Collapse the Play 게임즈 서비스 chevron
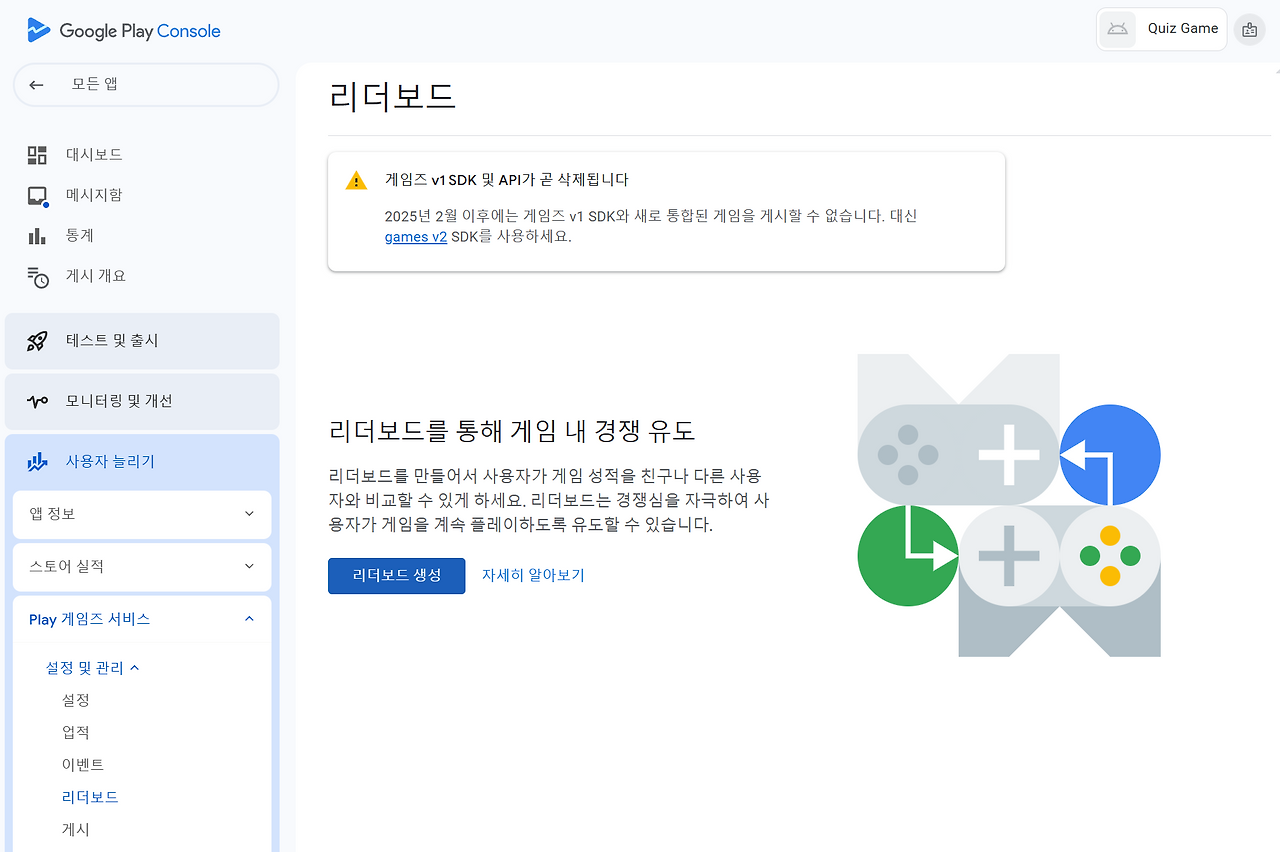The width and height of the screenshot is (1280, 852). pos(249,620)
